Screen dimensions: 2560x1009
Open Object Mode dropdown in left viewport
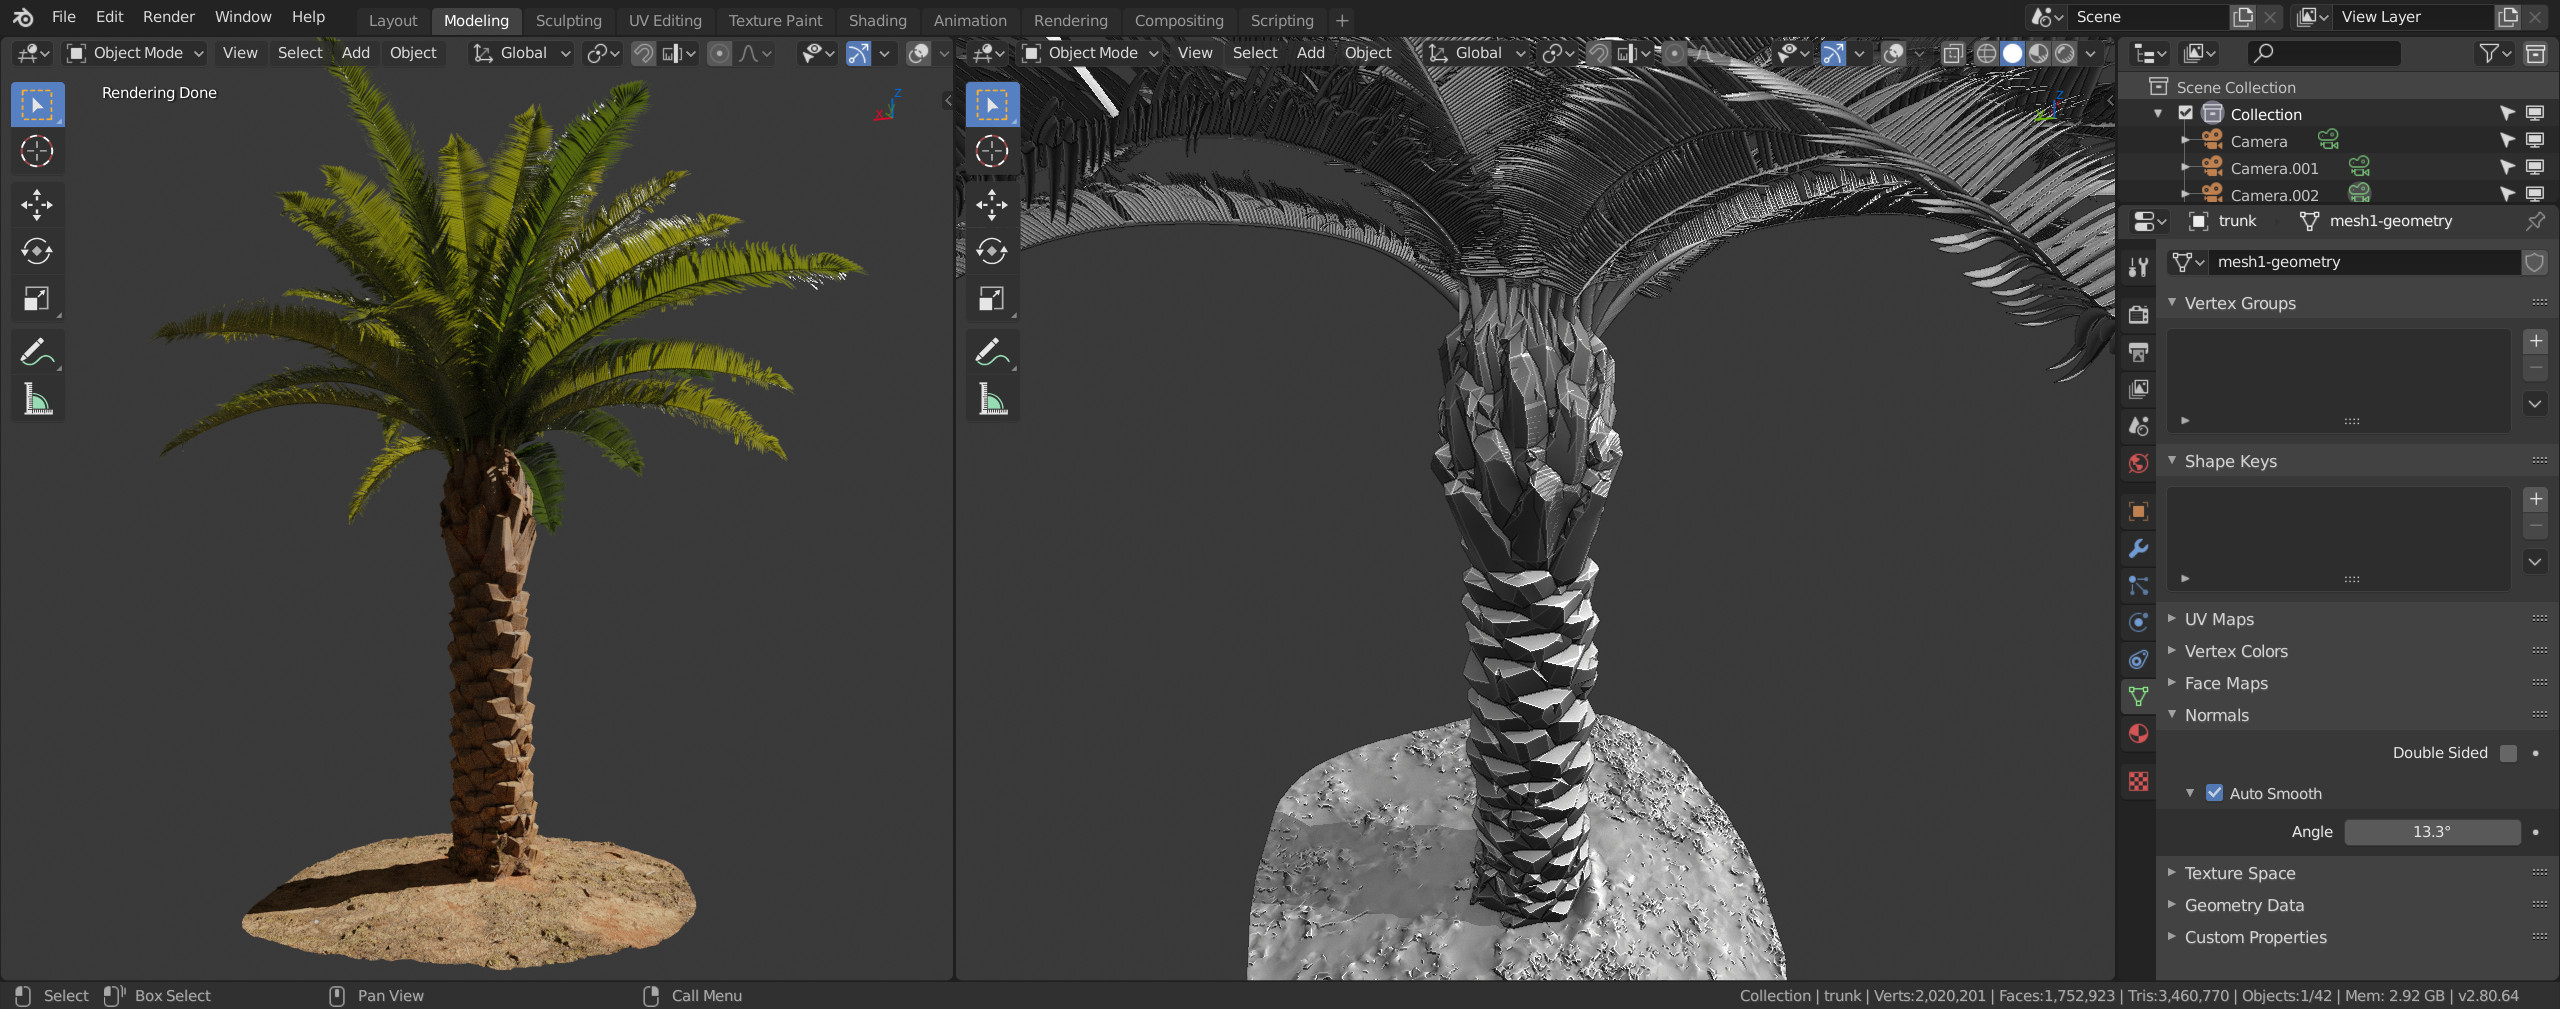point(136,53)
